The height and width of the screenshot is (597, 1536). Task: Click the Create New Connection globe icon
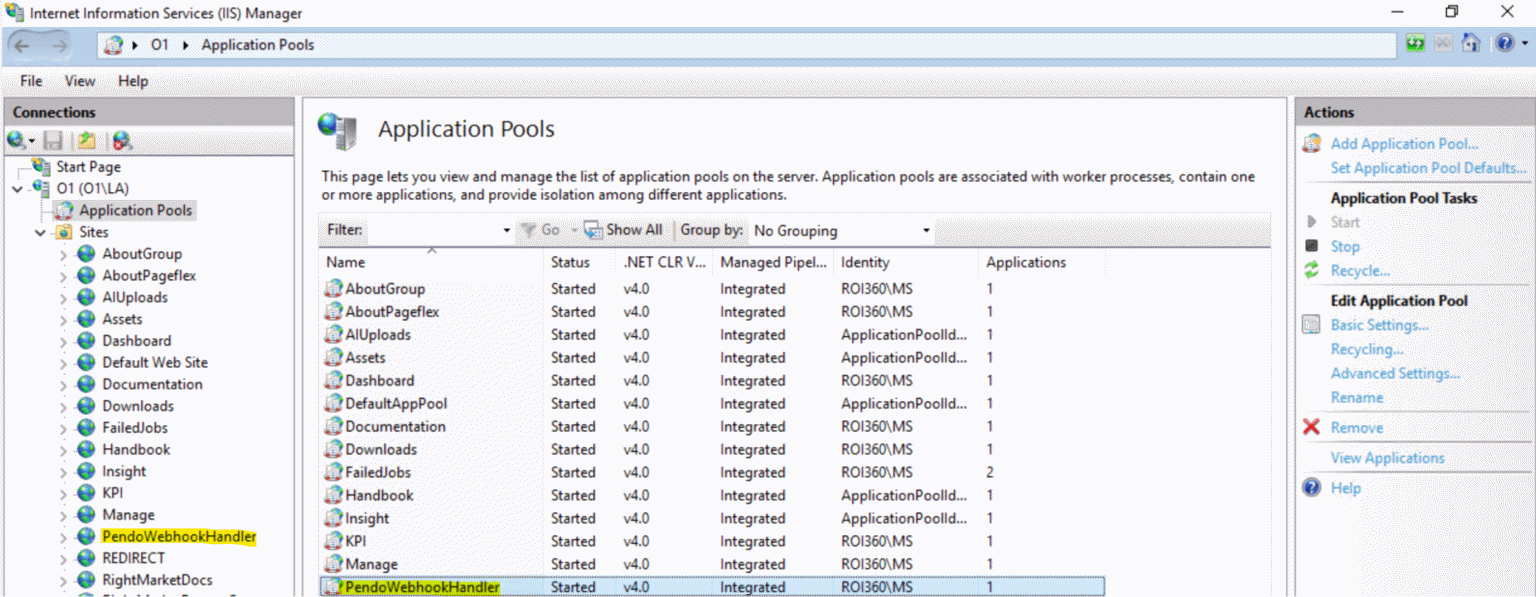17,141
